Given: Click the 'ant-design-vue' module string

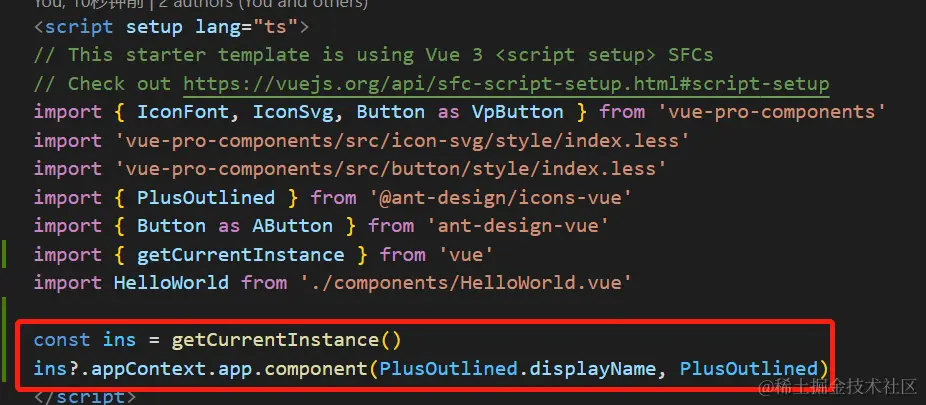Looking at the screenshot, I should point(518,226).
